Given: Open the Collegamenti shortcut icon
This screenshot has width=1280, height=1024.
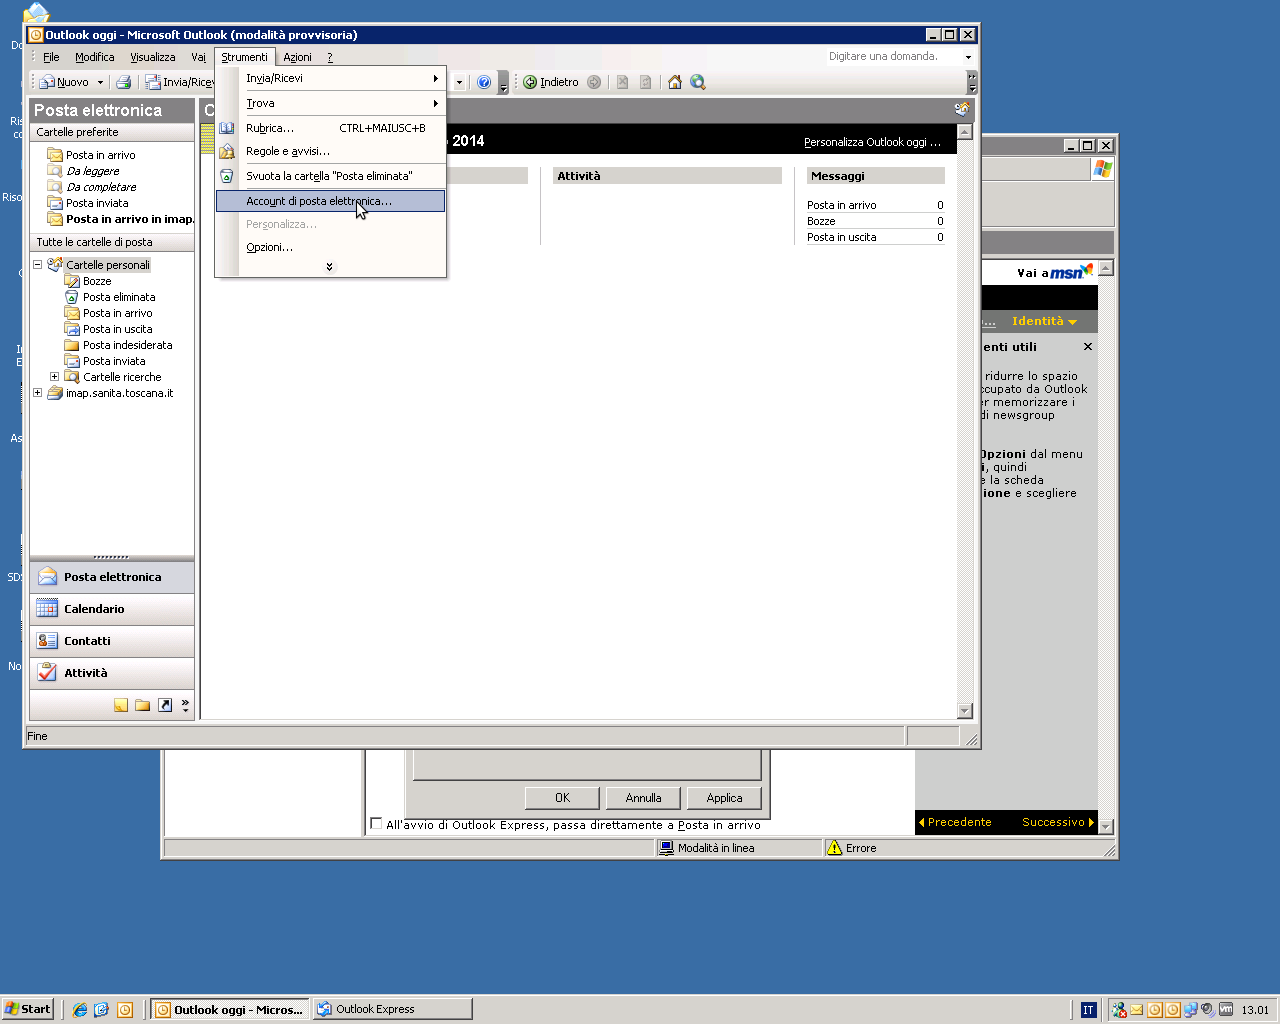Looking at the screenshot, I should pos(165,705).
